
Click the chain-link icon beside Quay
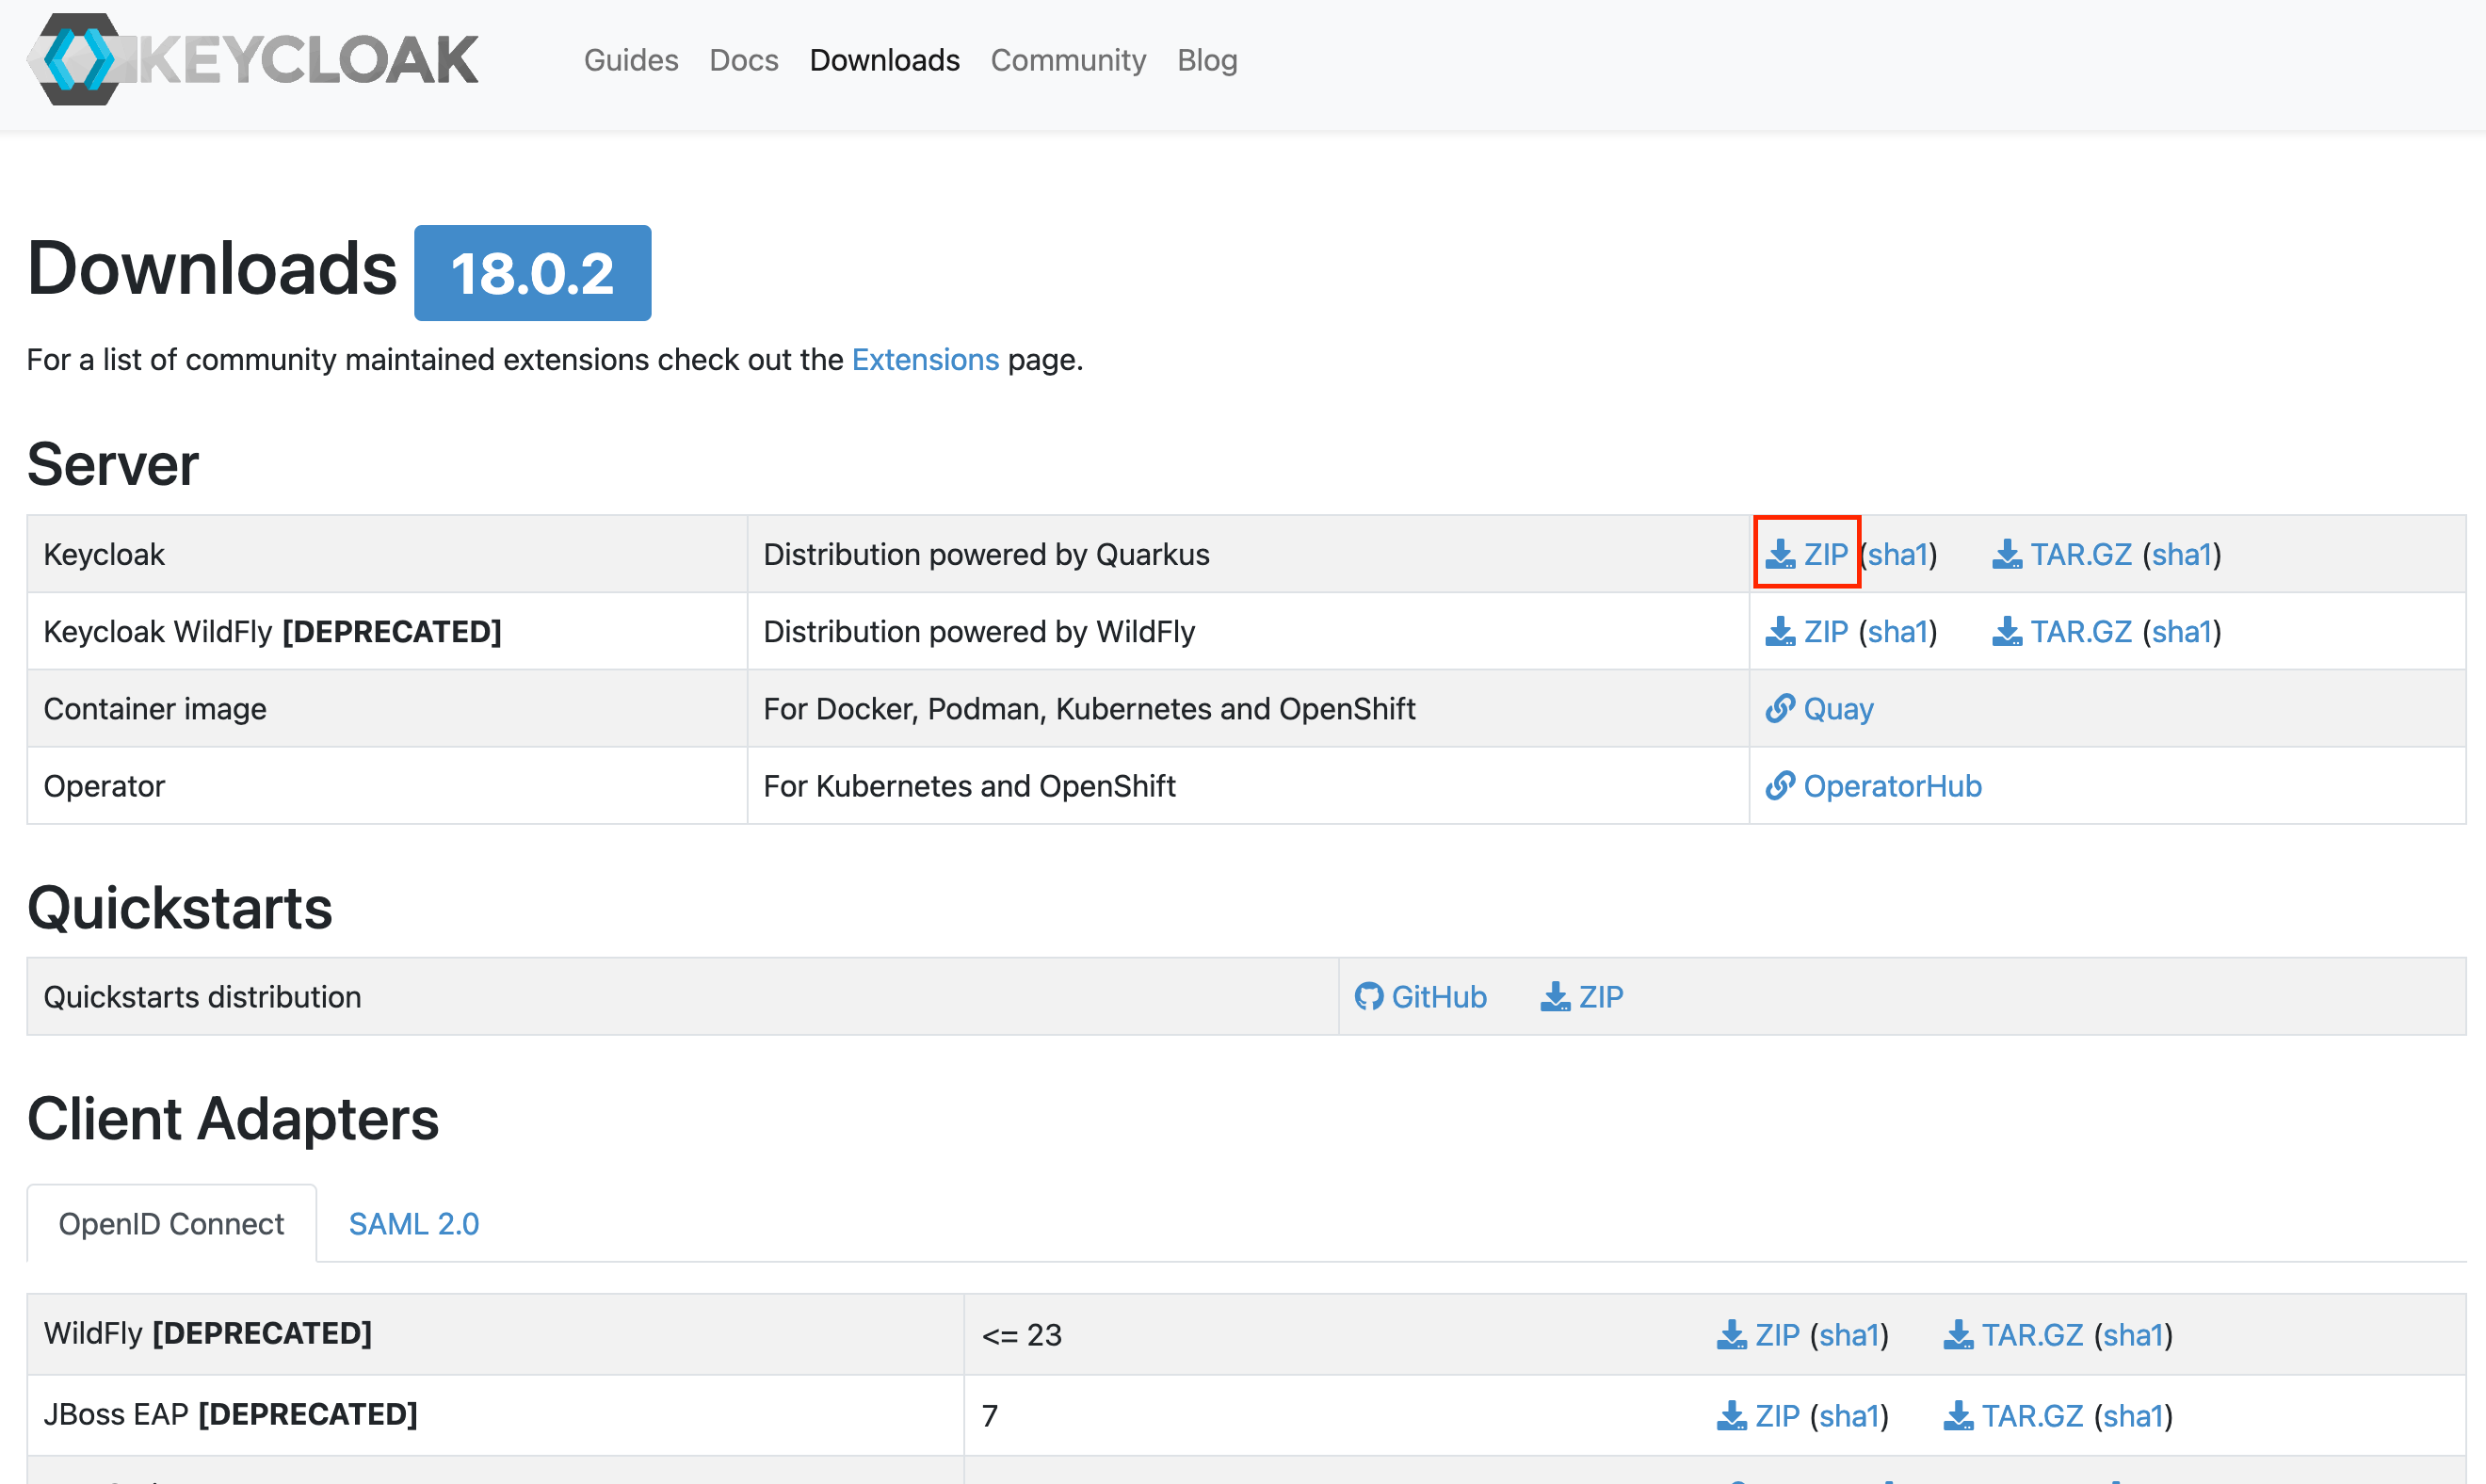point(1779,709)
